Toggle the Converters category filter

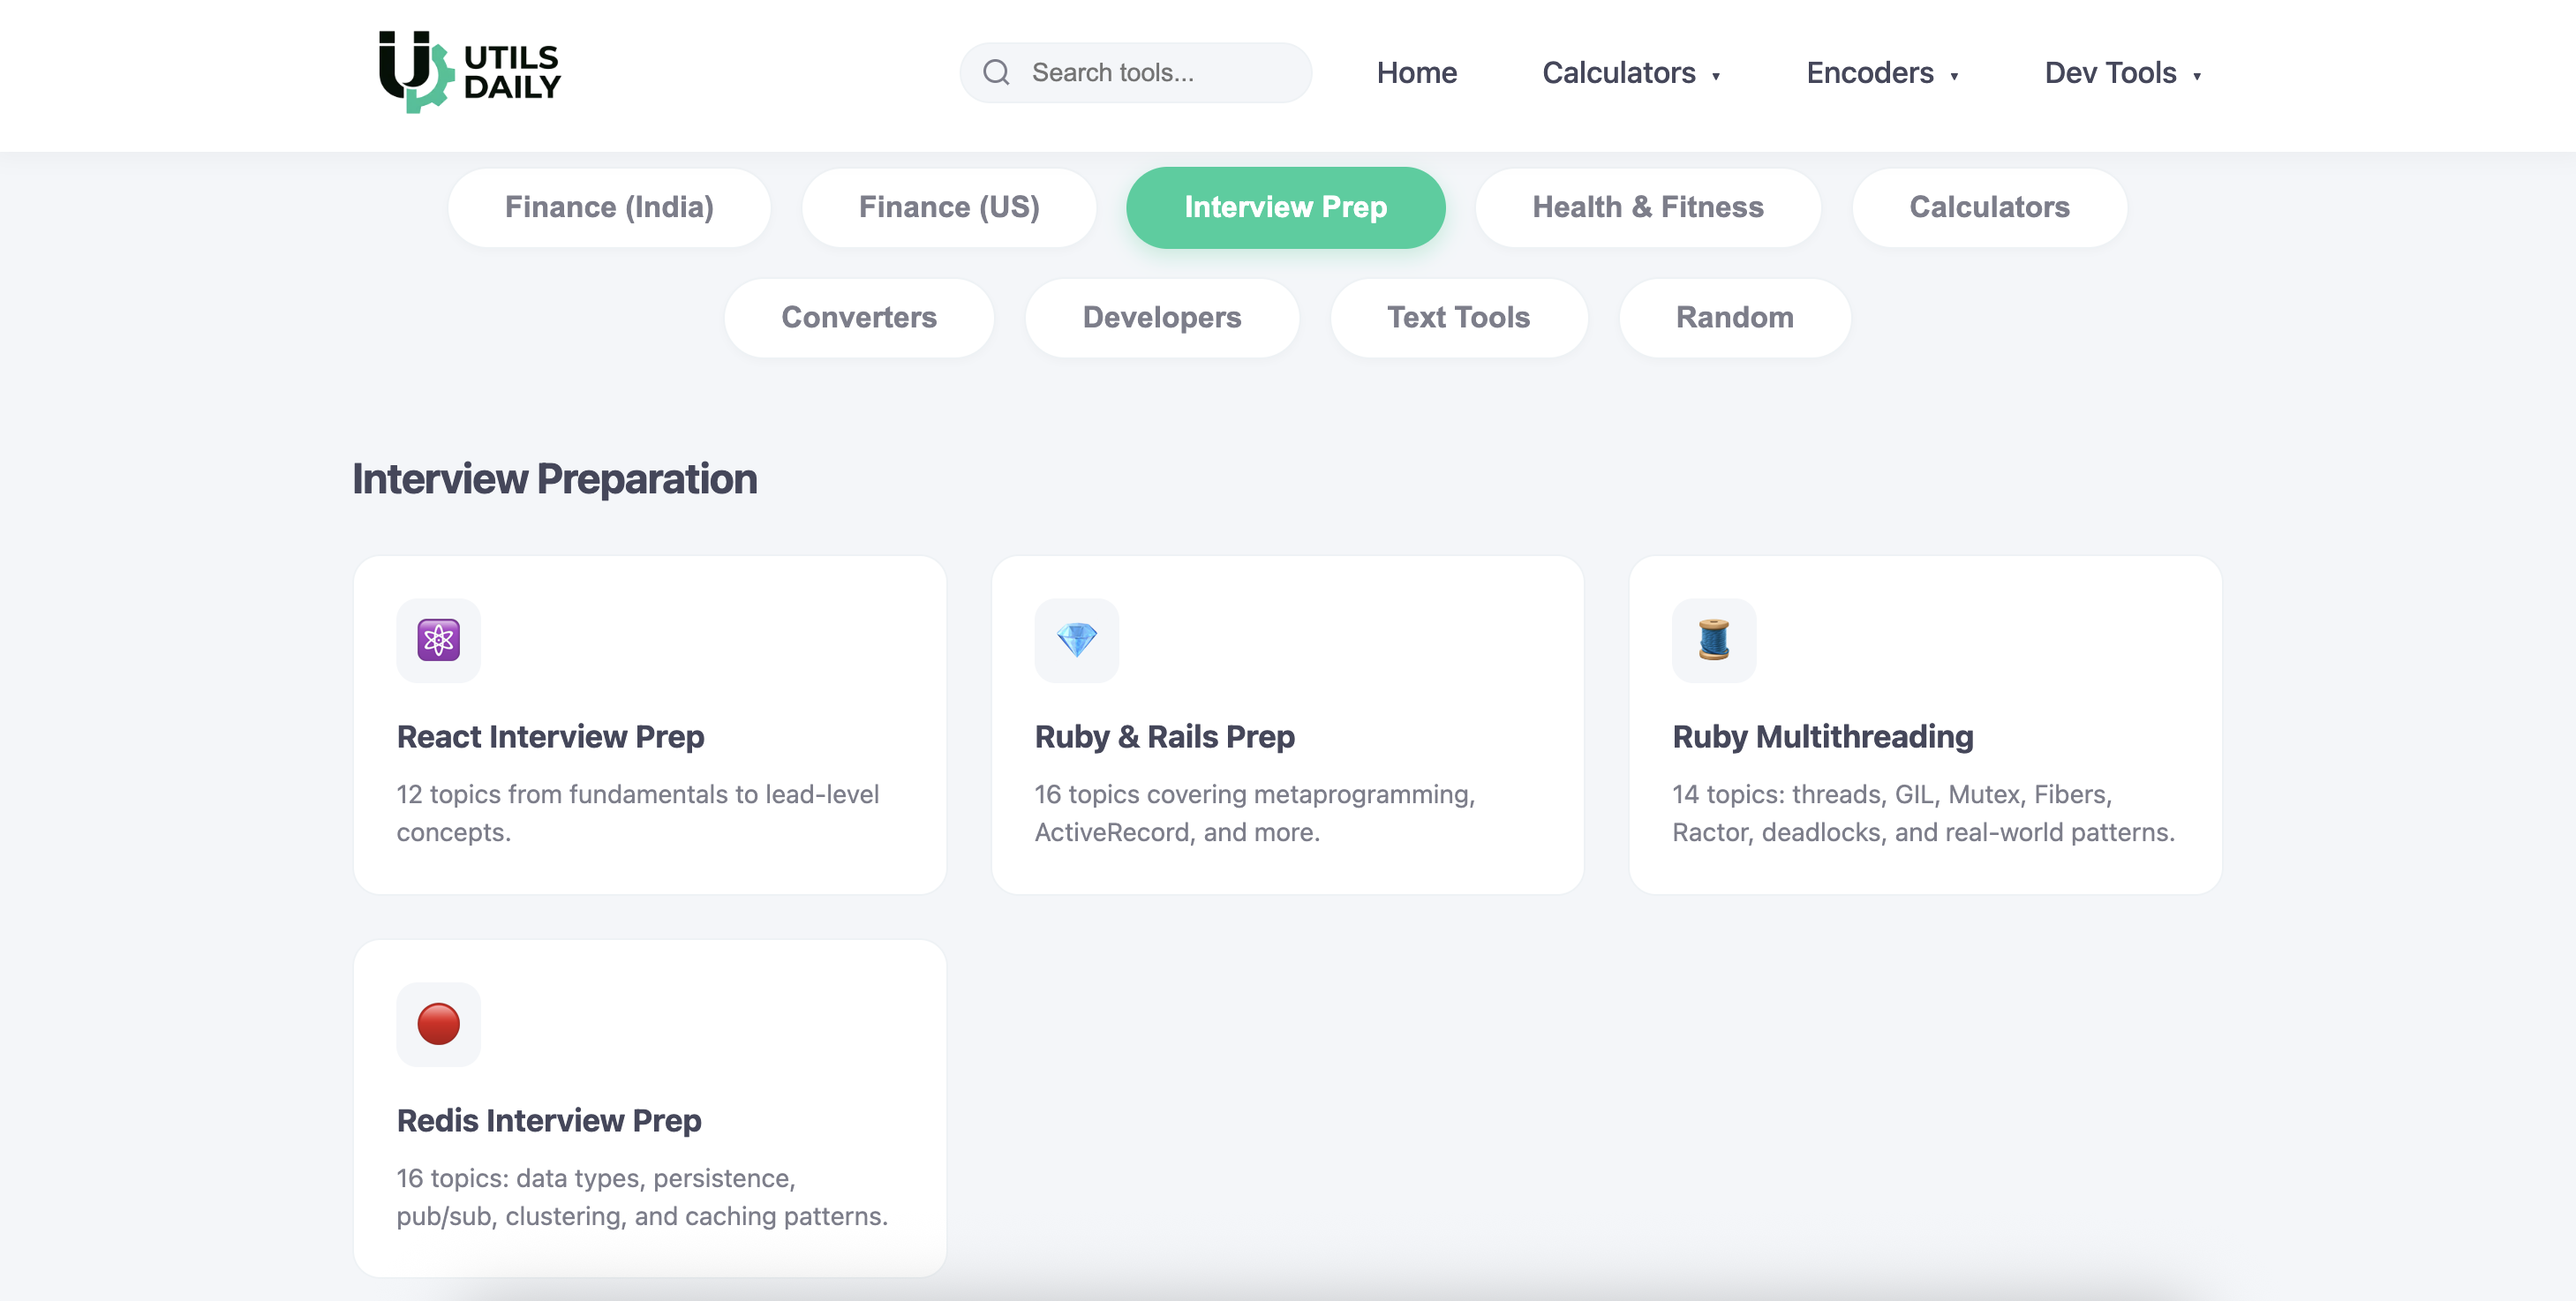pyautogui.click(x=858, y=317)
